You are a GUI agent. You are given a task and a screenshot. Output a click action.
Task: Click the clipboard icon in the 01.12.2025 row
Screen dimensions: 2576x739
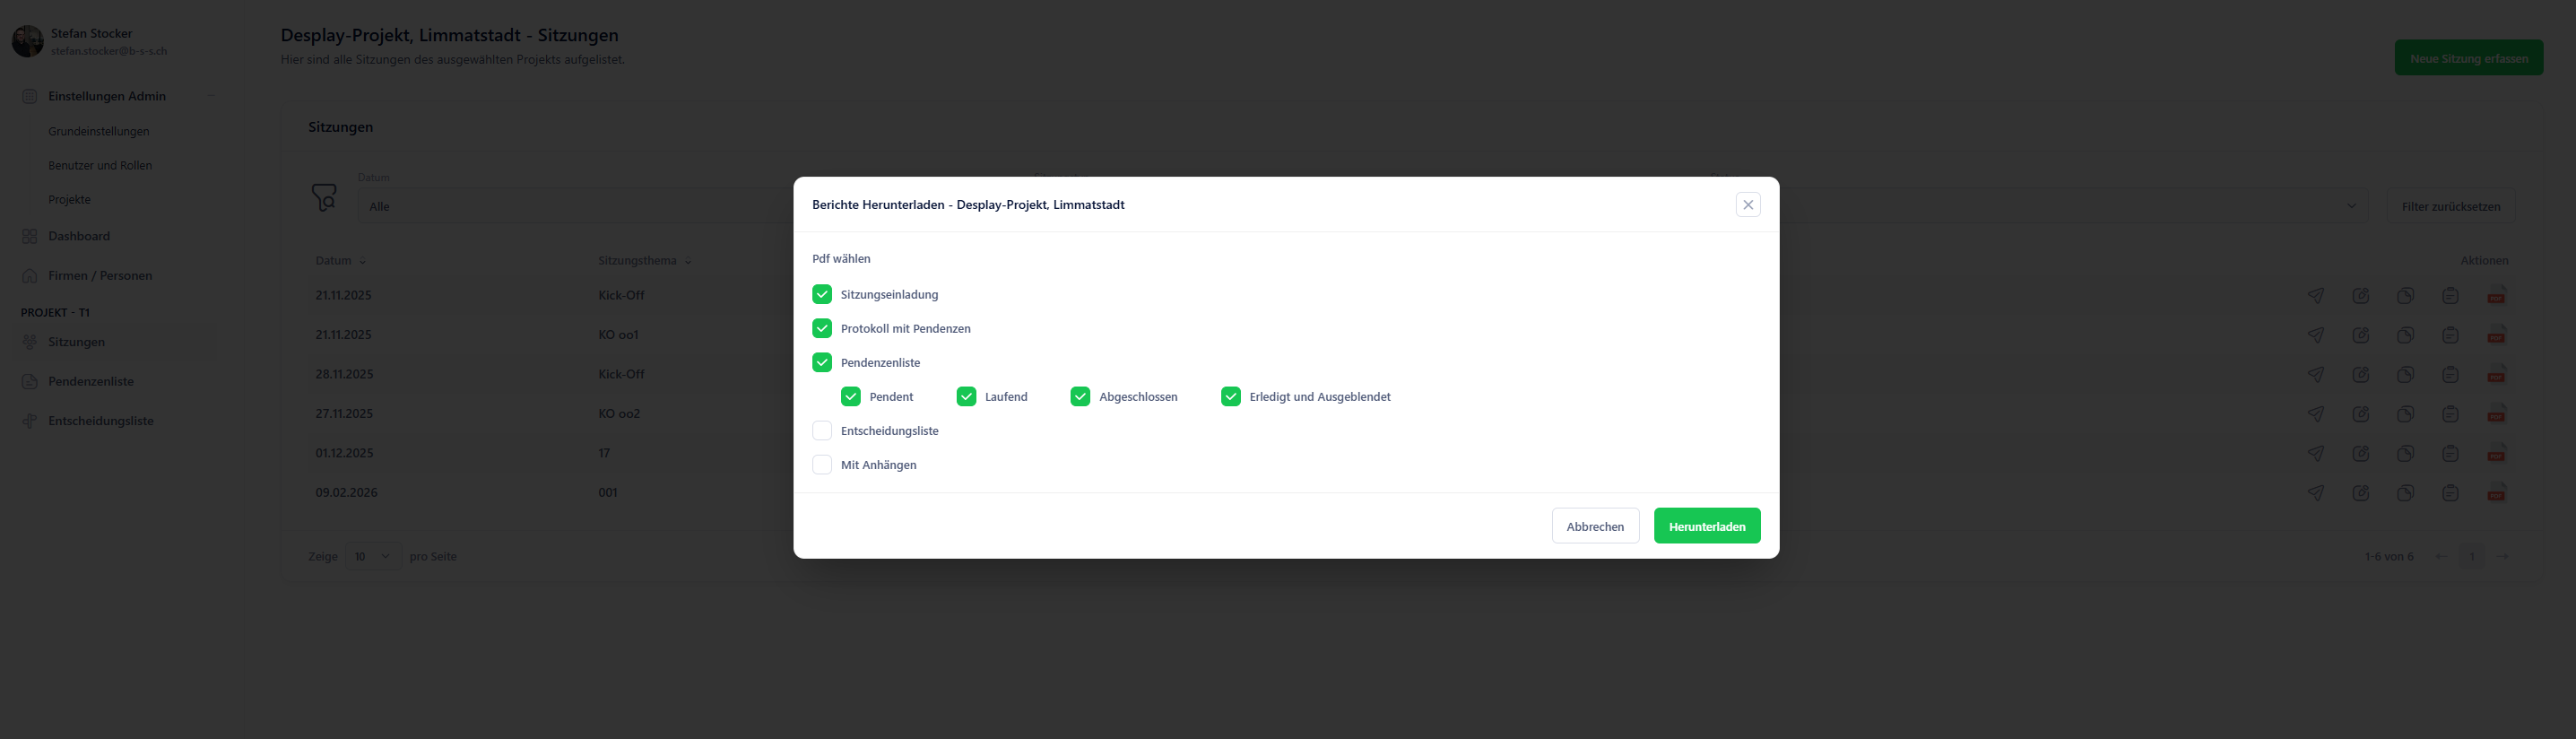tap(2450, 454)
